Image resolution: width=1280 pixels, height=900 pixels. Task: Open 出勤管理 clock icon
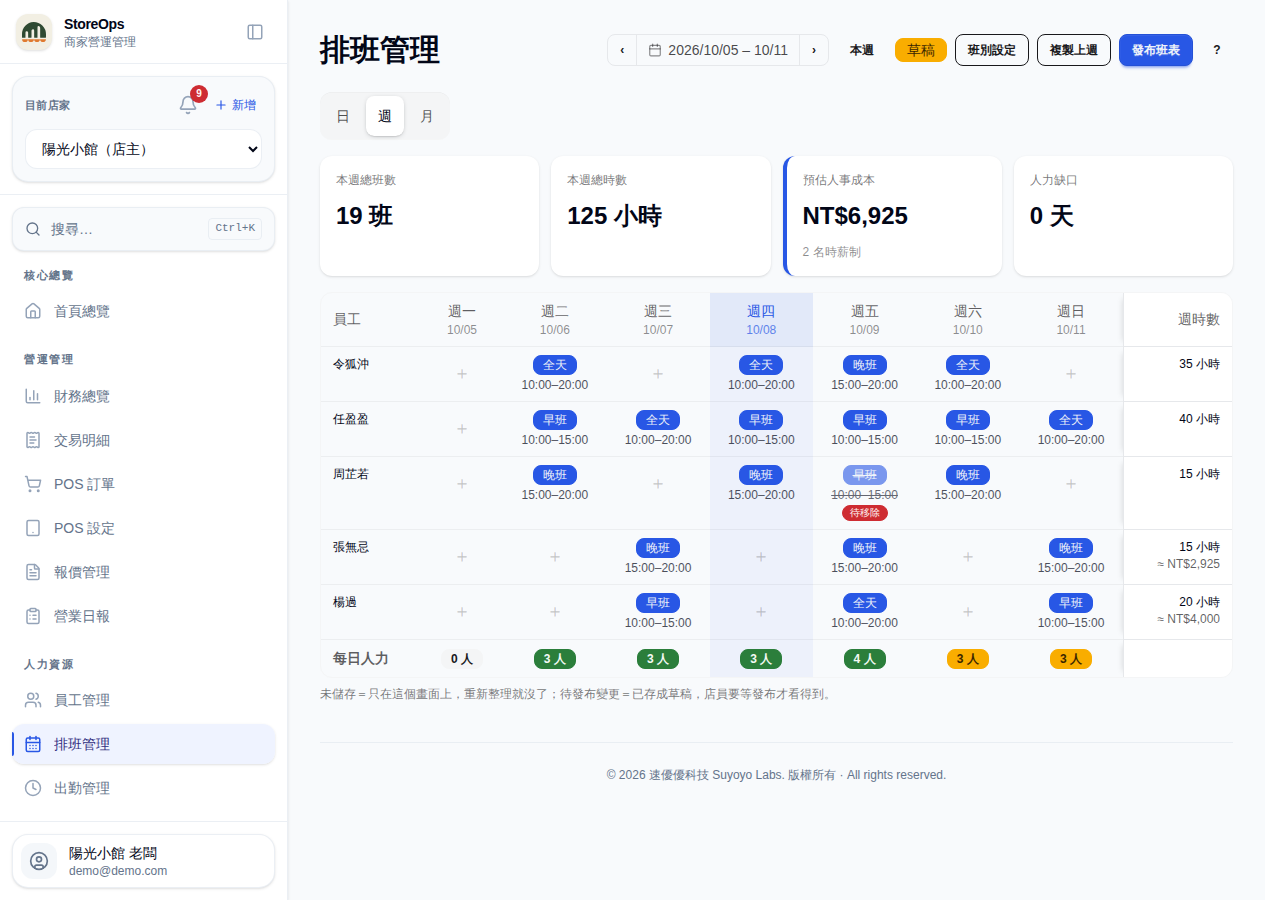point(33,788)
